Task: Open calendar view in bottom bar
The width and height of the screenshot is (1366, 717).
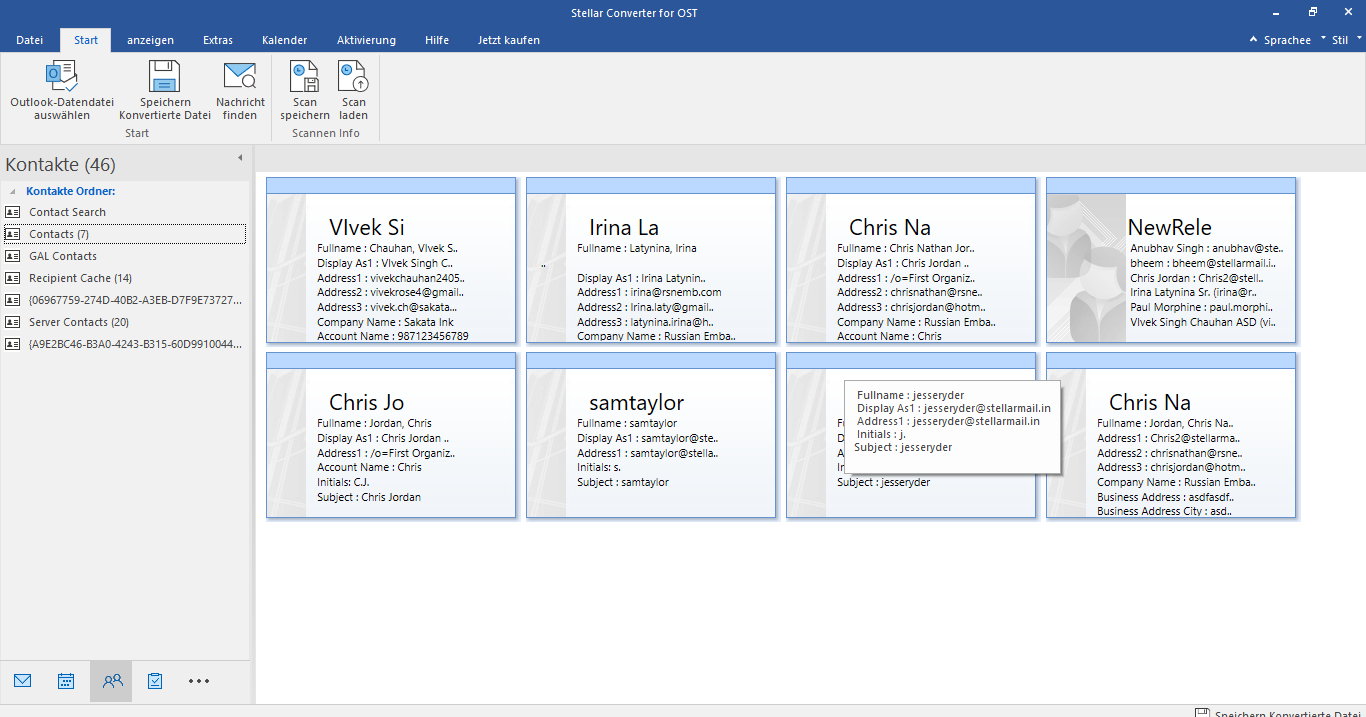Action: [66, 681]
